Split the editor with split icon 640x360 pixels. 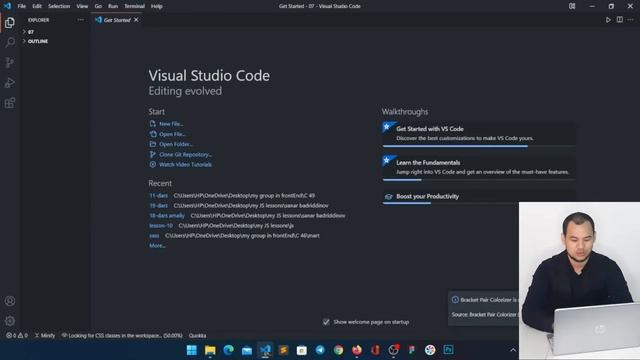click(620, 20)
